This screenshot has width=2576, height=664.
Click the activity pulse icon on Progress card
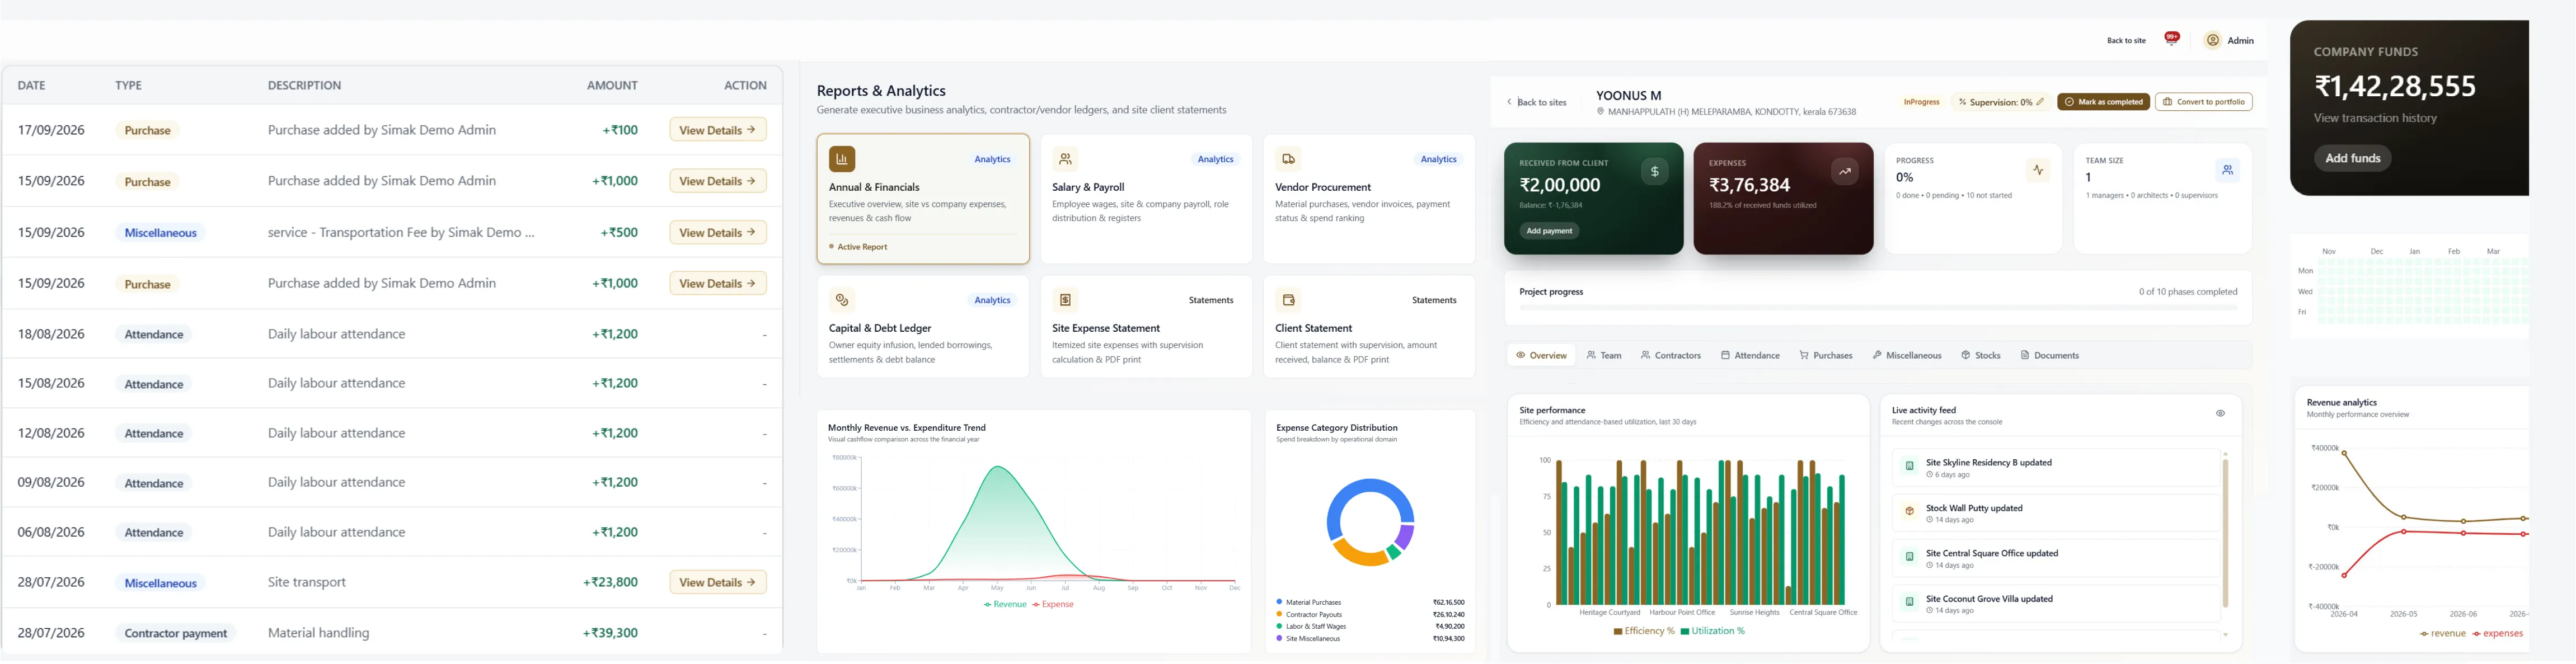2037,171
